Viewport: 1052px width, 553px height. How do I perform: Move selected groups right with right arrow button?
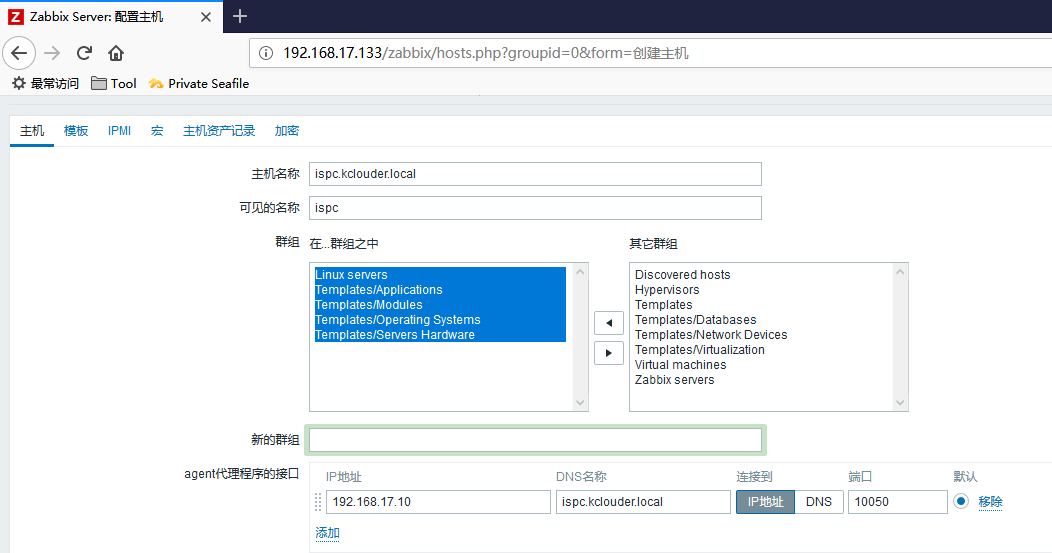coord(609,352)
